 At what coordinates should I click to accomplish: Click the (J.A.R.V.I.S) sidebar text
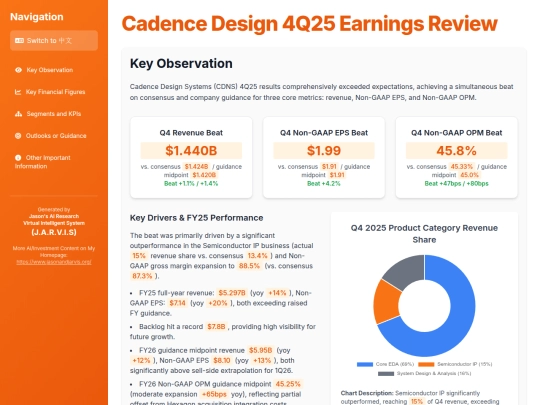54,232
